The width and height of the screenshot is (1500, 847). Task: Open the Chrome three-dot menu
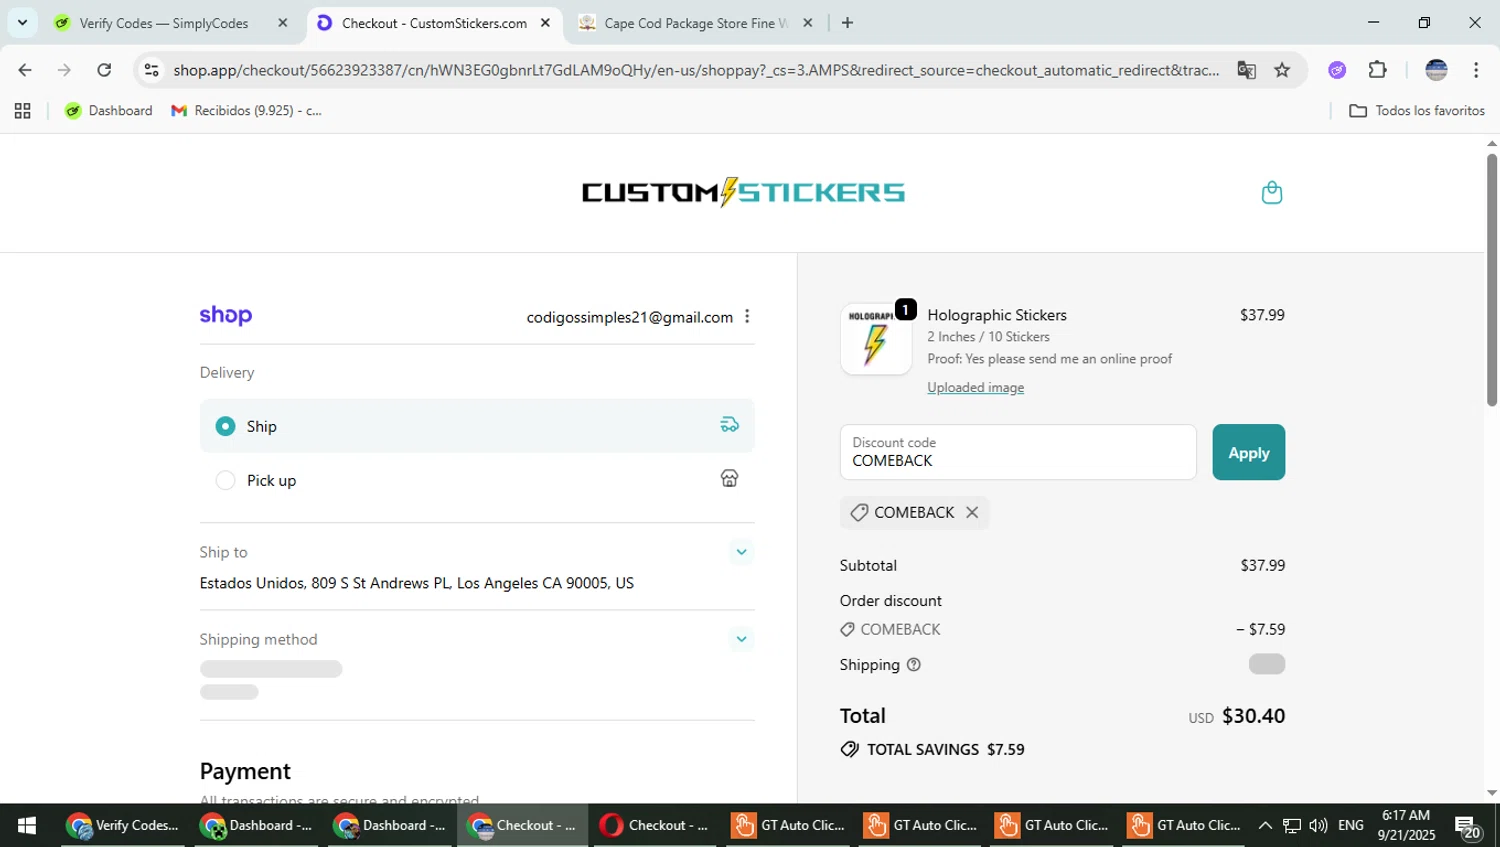[1476, 70]
